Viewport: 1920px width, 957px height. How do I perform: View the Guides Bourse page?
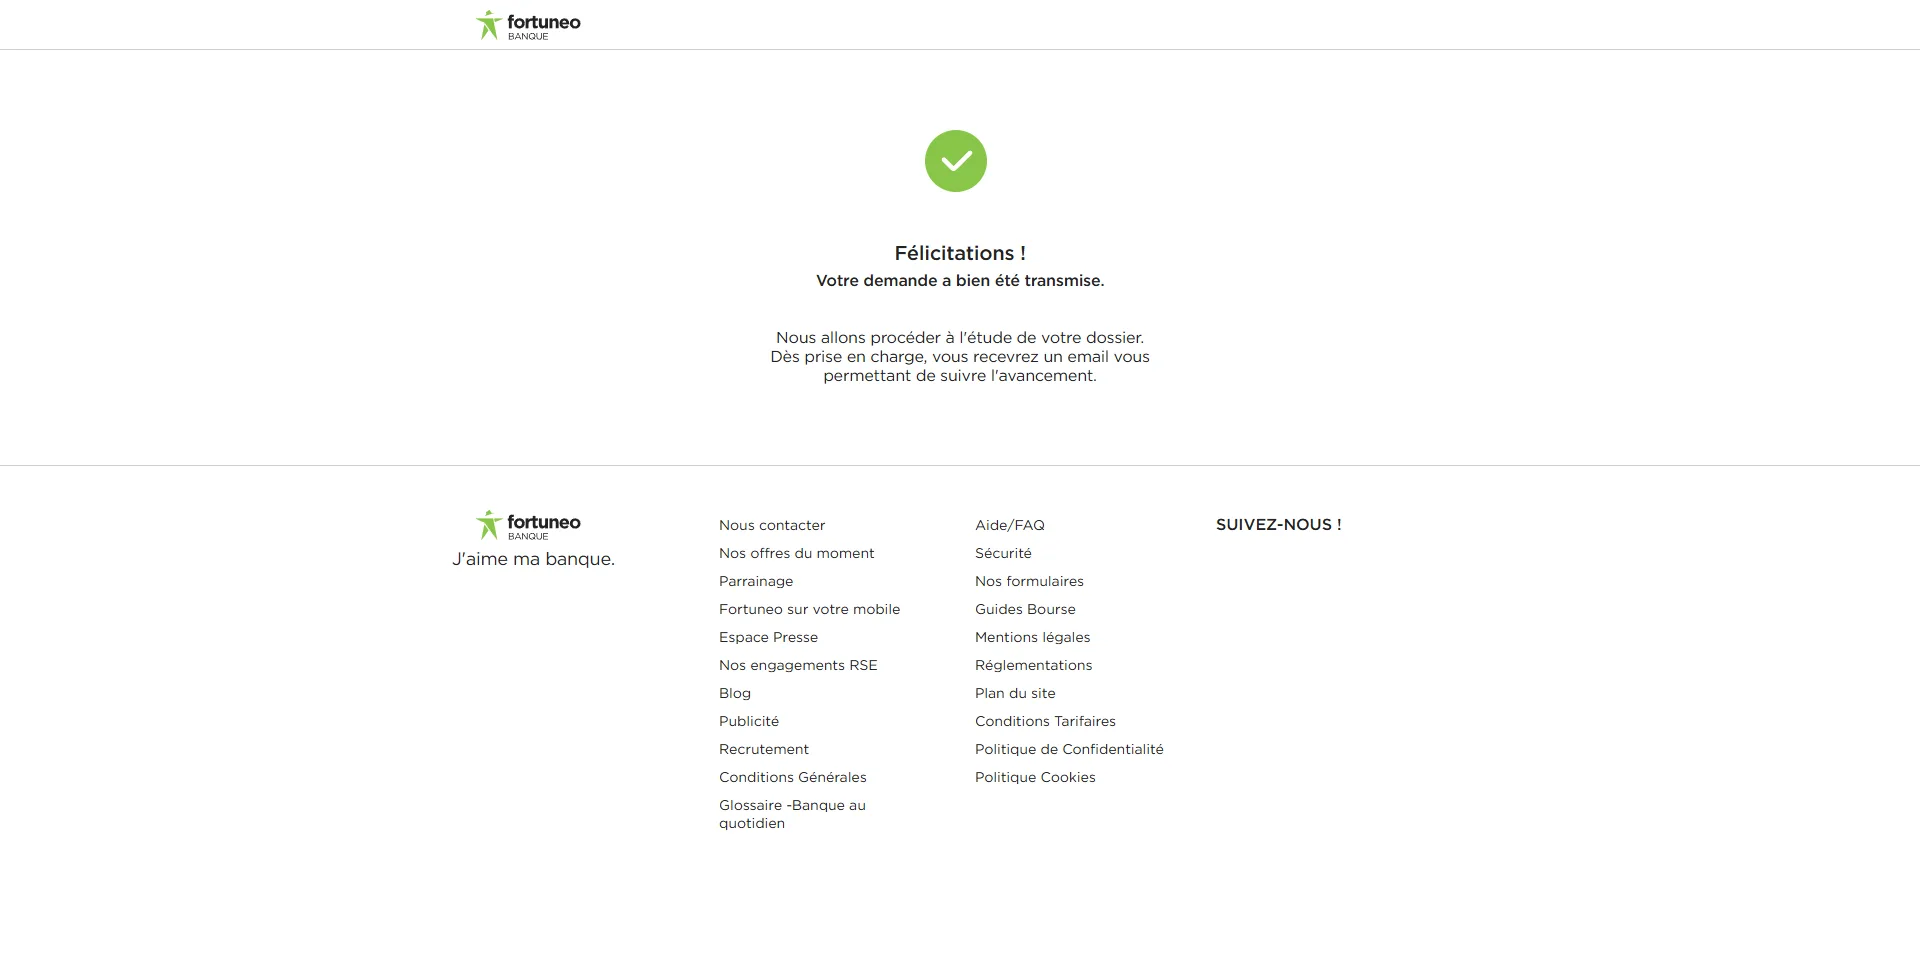click(x=1025, y=609)
